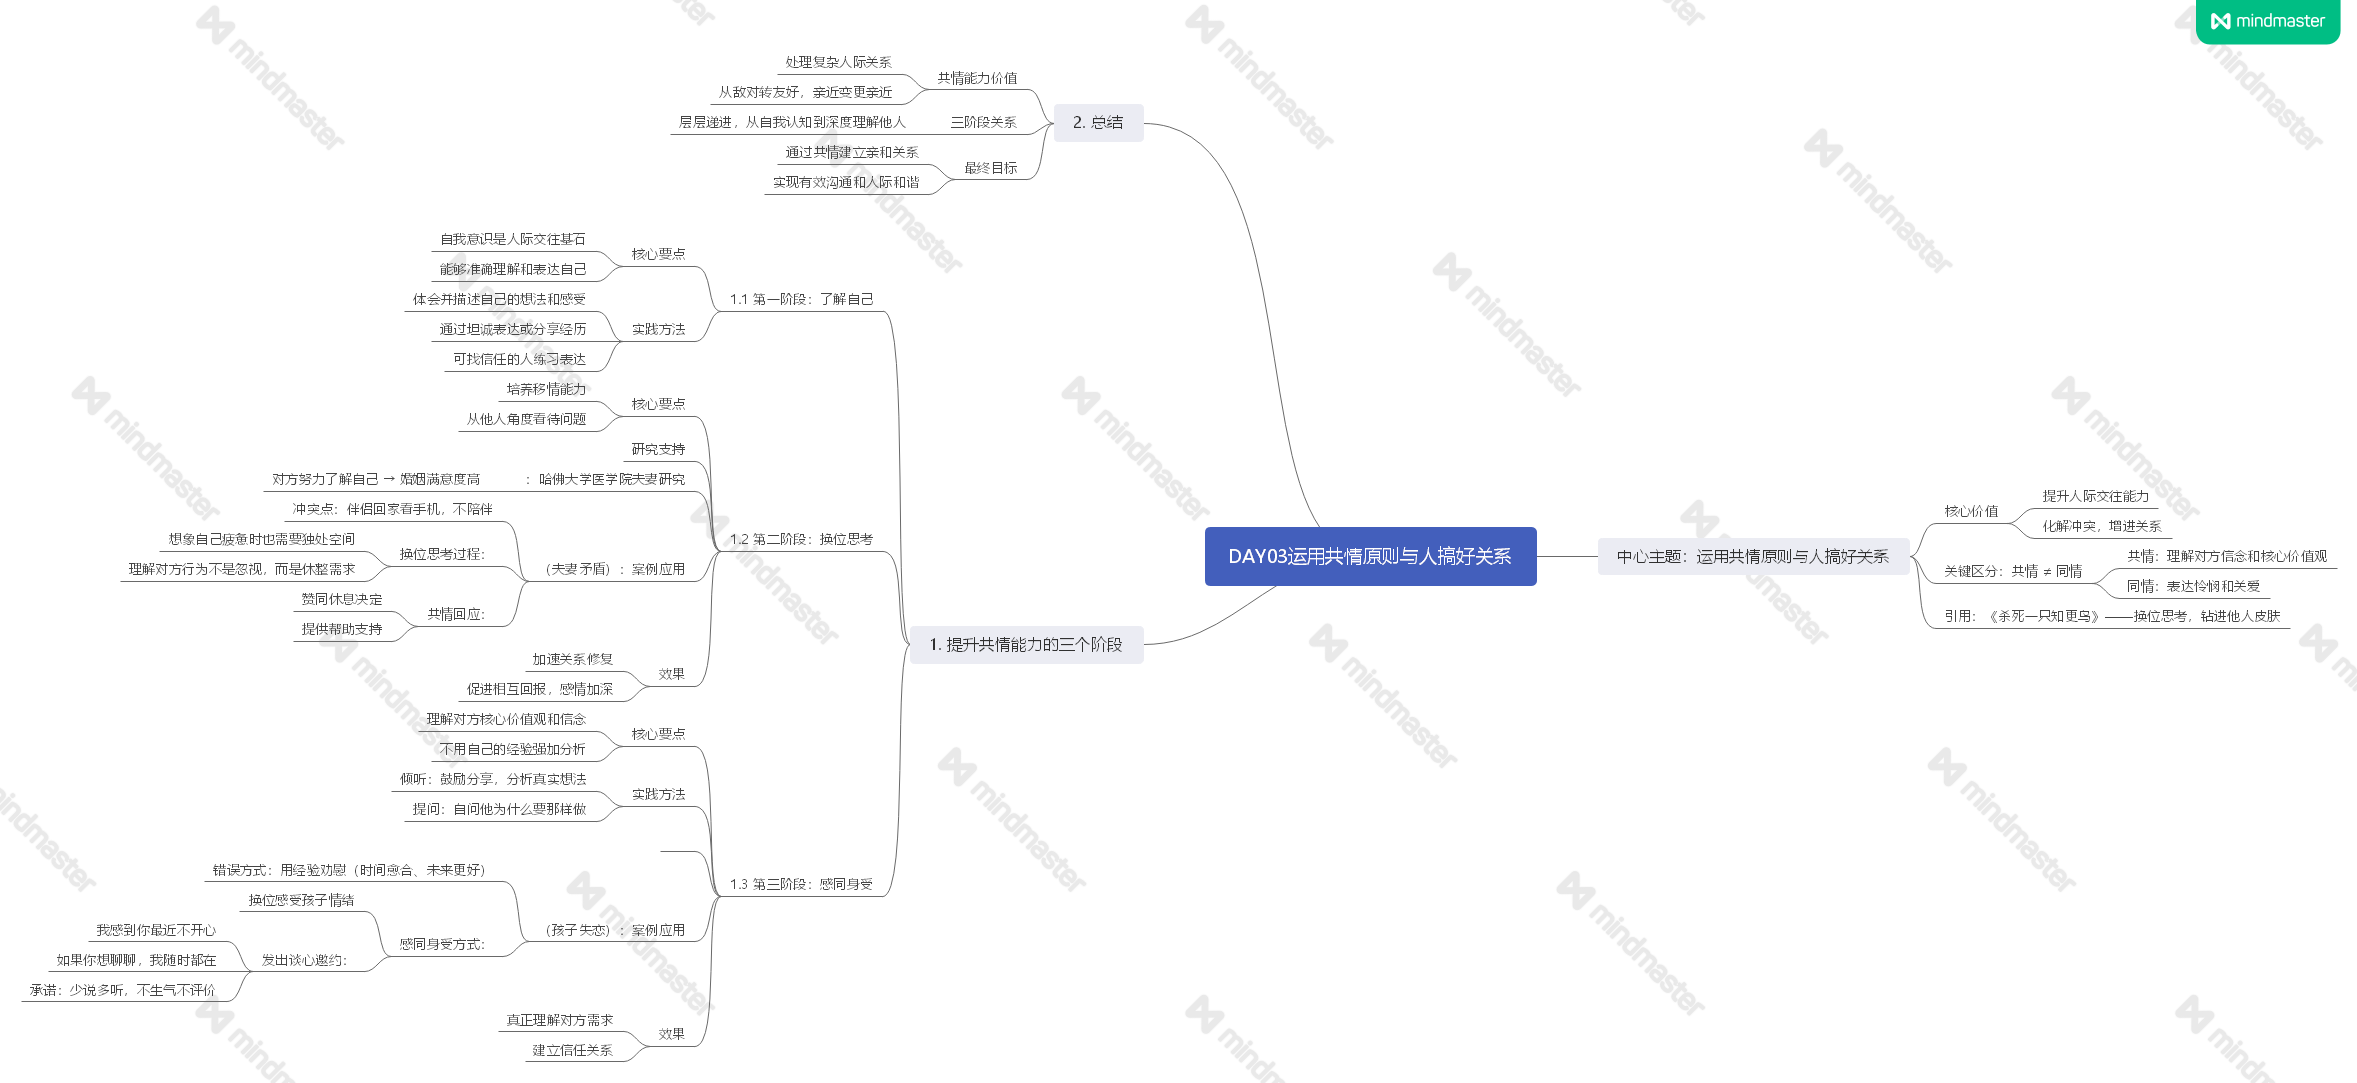Click '承诺：少说多听，不生气不评价' leaf
Image resolution: width=2357 pixels, height=1083 pixels.
(122, 990)
